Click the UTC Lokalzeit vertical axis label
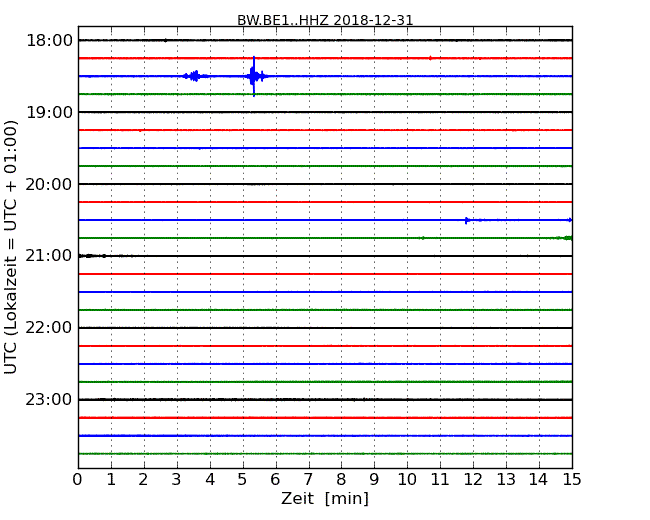 (11, 247)
